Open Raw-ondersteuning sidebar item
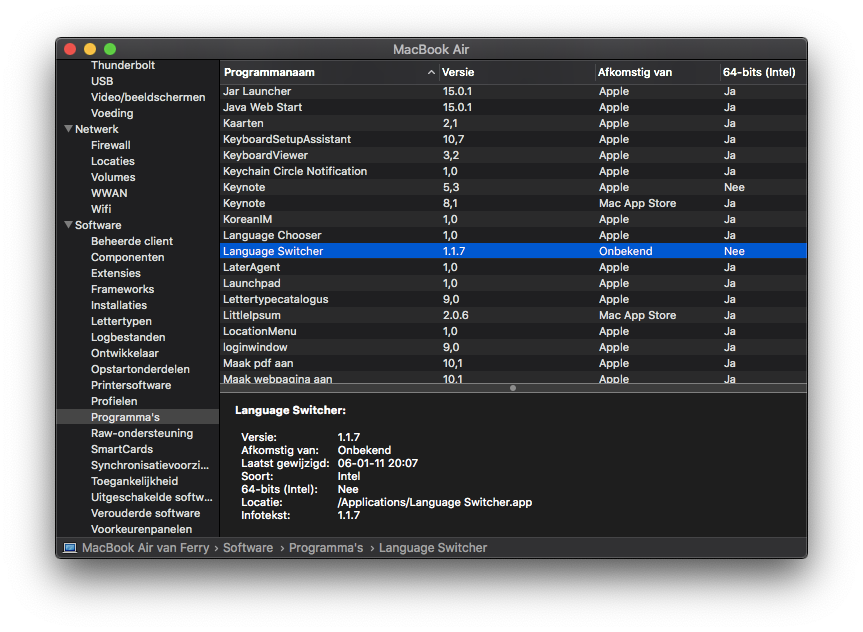 [142, 433]
